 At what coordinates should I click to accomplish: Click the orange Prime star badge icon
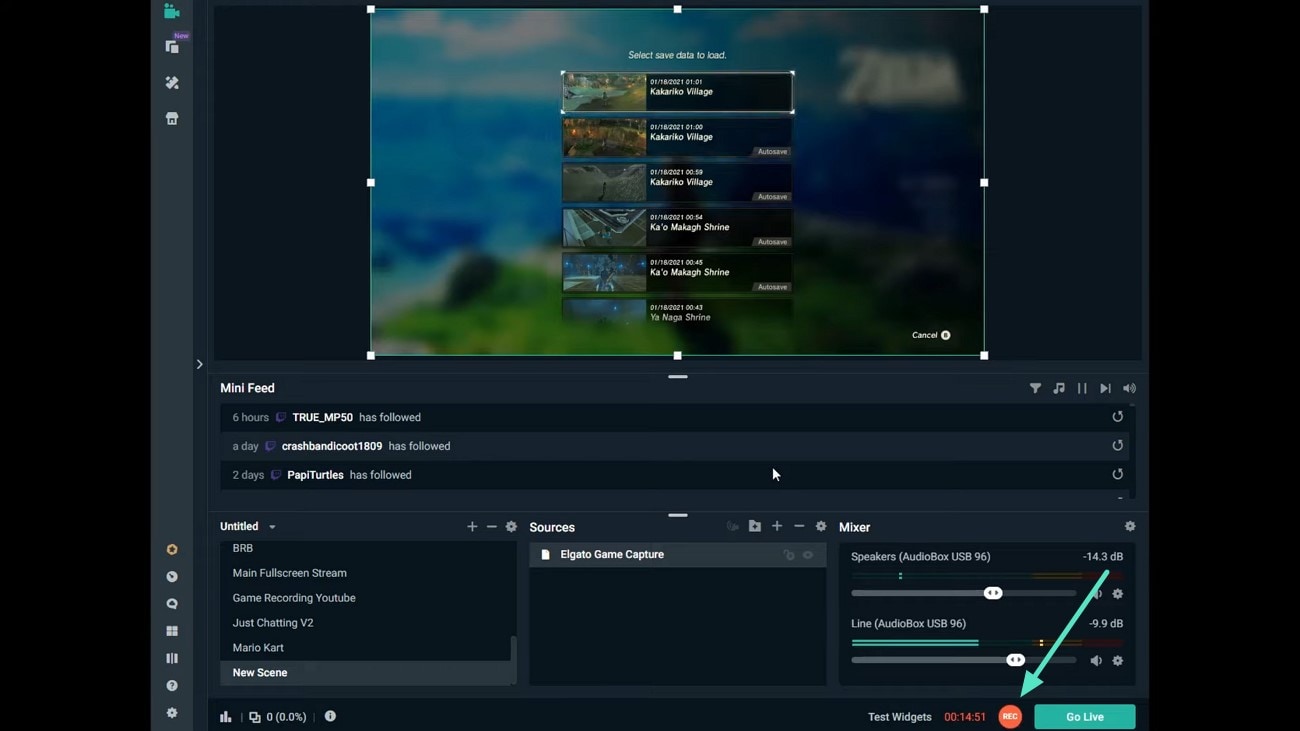[x=172, y=550]
